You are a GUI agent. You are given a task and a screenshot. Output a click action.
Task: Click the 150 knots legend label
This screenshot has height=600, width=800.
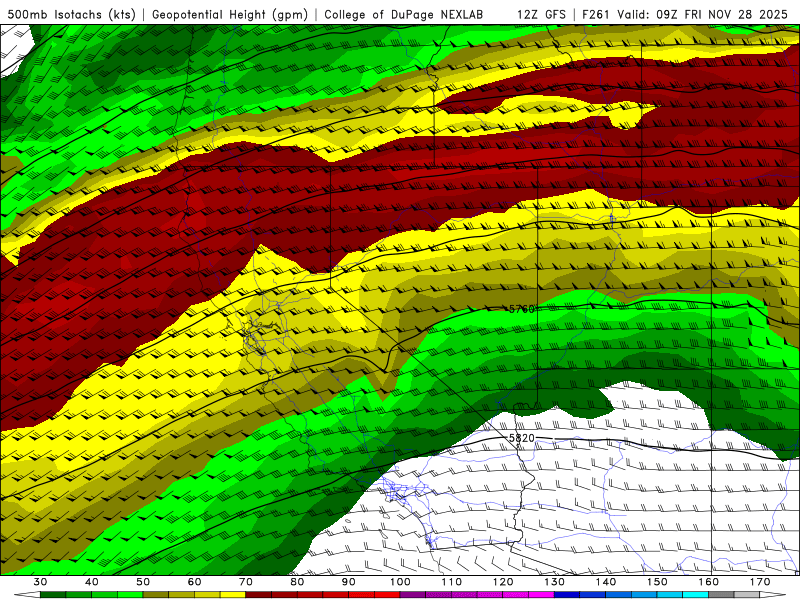pyautogui.click(x=657, y=582)
